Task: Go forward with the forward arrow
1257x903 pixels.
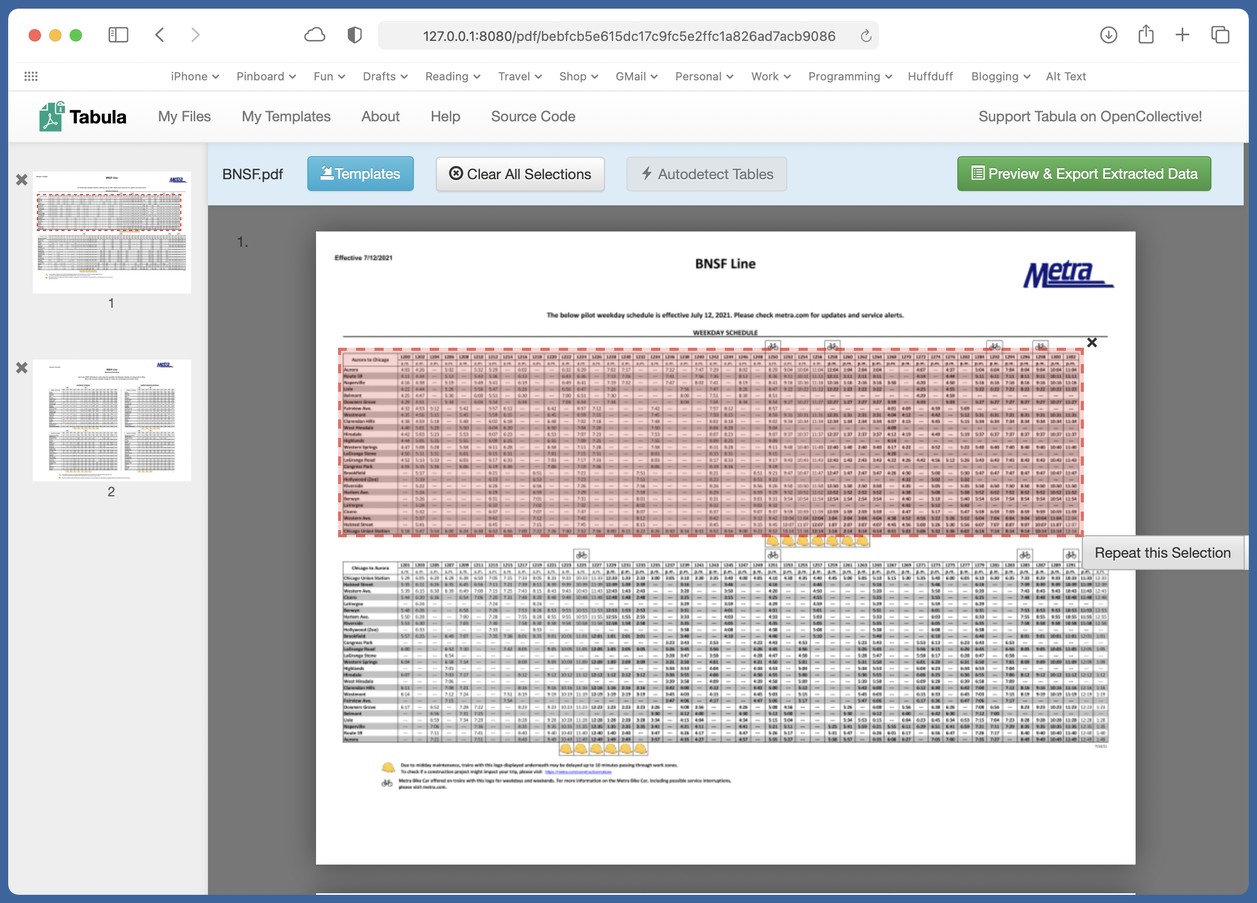Action: [x=195, y=35]
